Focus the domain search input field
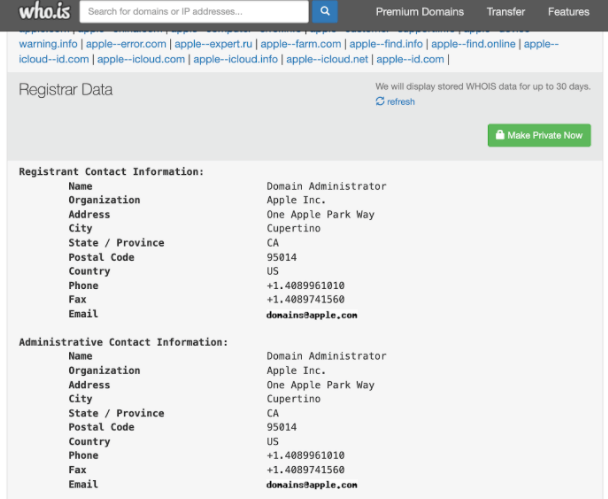The height and width of the screenshot is (499, 608). (194, 12)
